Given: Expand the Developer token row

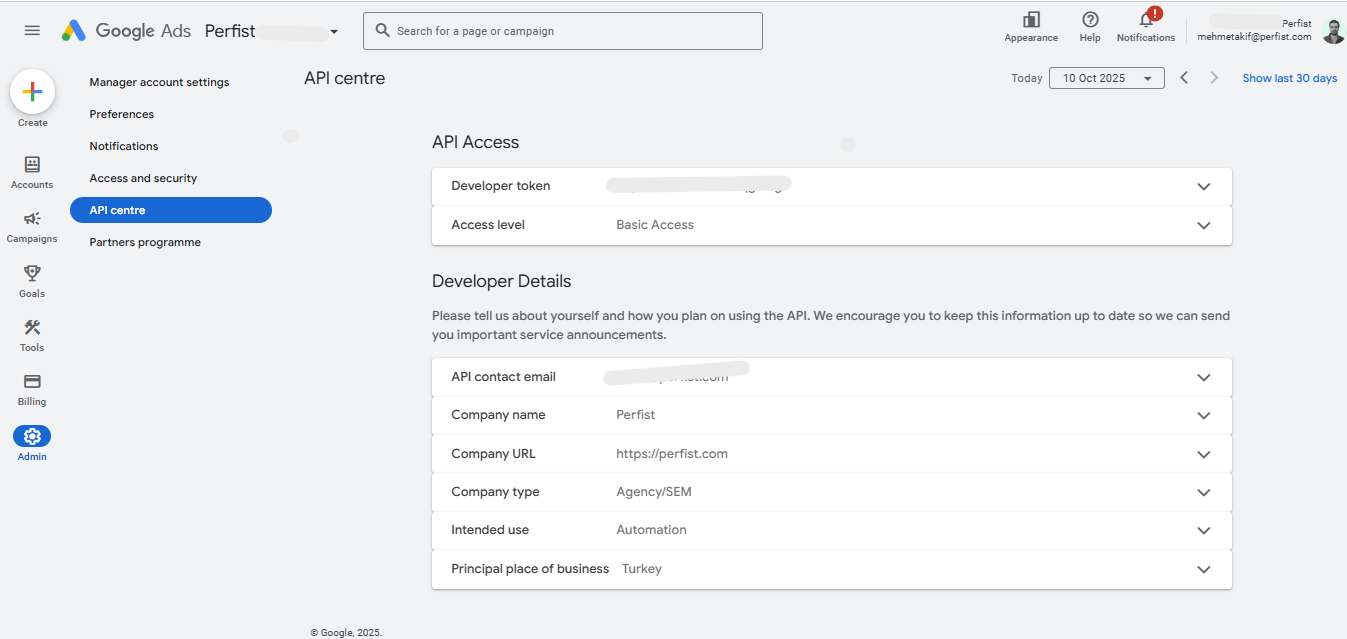Looking at the screenshot, I should 1203,187.
